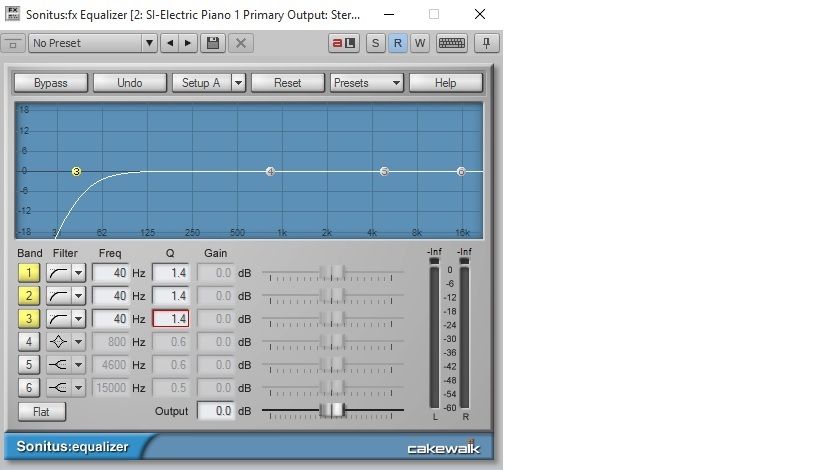Save the current preset with the floppy disk icon

(212, 43)
